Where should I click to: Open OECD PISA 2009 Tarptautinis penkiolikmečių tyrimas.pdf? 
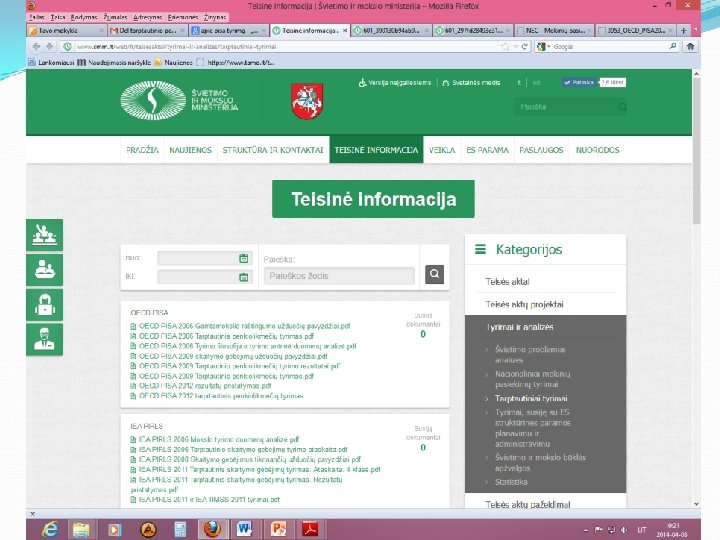226,376
